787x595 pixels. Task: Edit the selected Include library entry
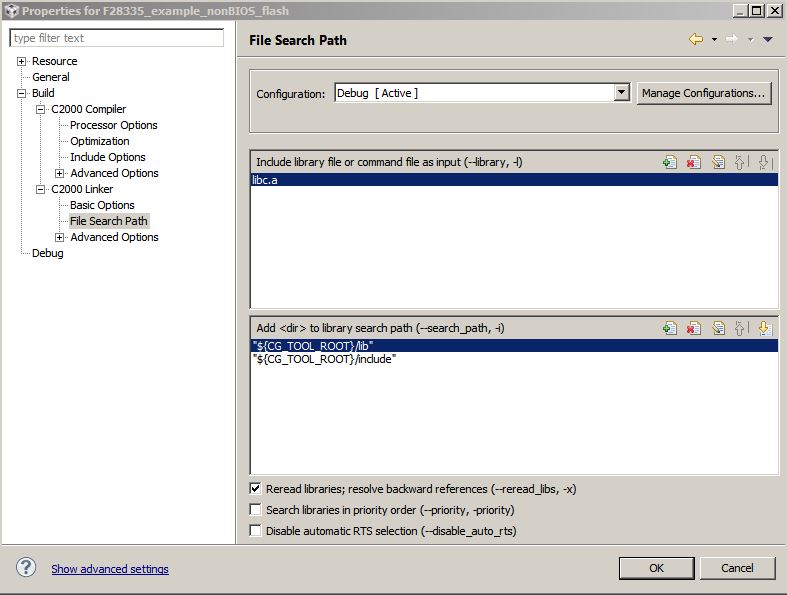pyautogui.click(x=718, y=162)
